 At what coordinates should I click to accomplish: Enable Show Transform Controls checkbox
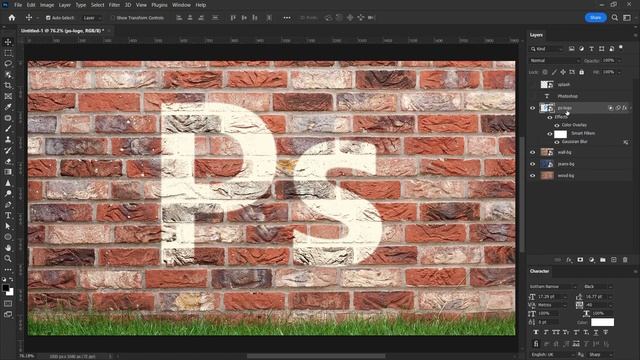tap(113, 18)
